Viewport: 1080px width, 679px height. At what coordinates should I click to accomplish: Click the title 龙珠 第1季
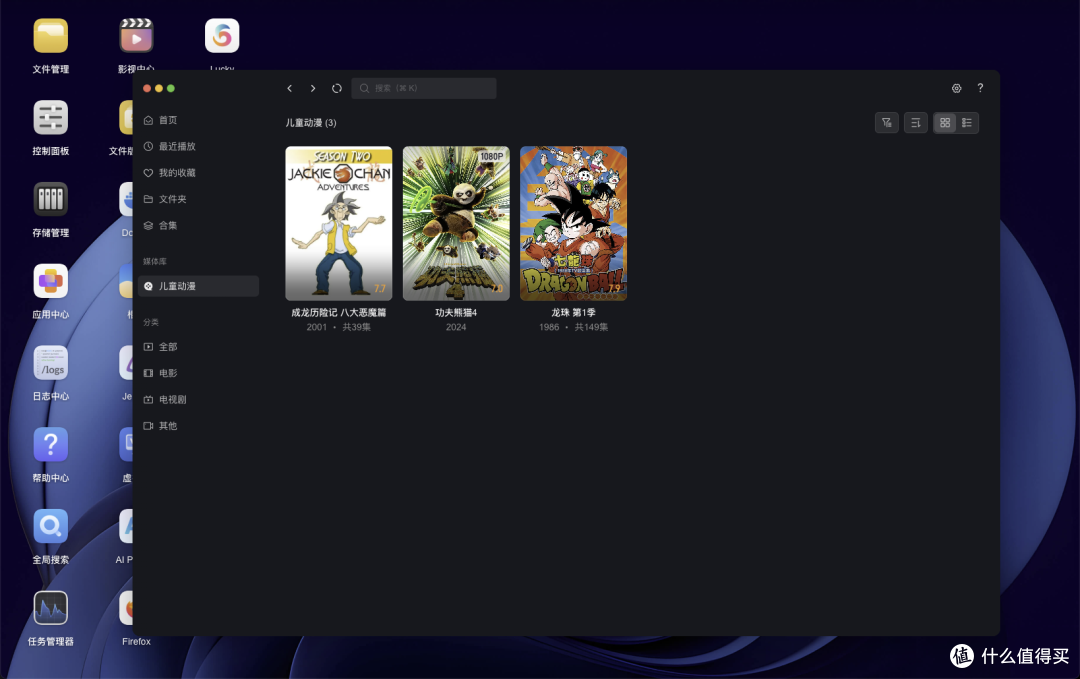pos(573,313)
